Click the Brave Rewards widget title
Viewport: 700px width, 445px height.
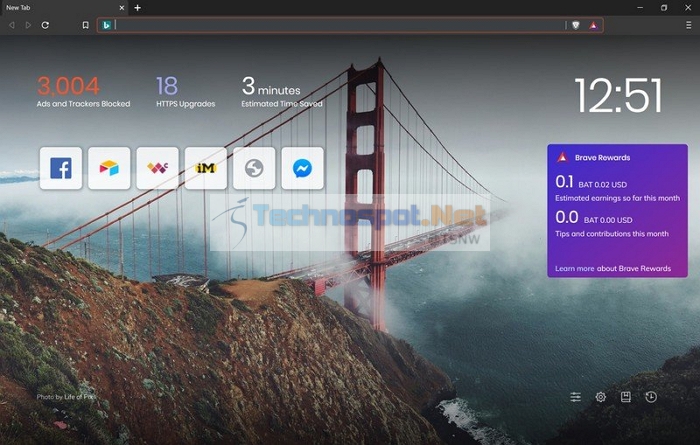[x=602, y=158]
